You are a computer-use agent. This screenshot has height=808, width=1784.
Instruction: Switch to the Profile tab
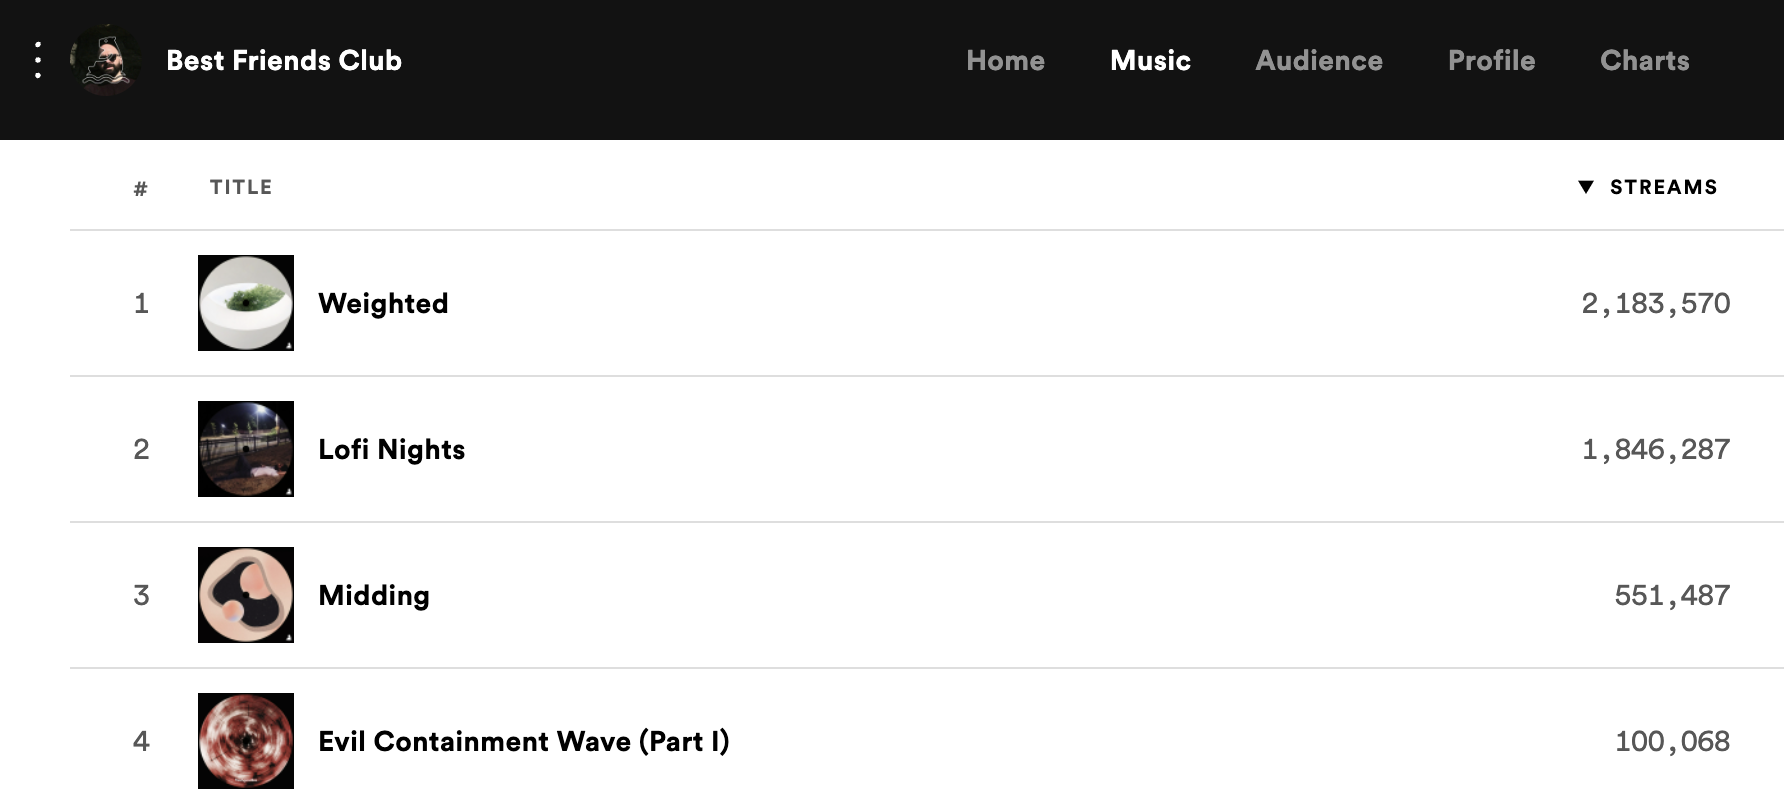point(1491,60)
